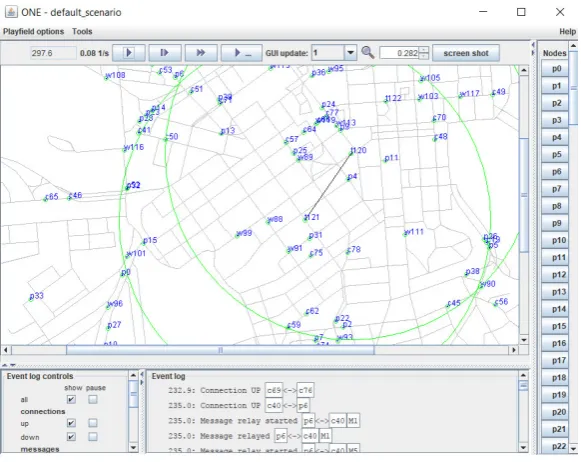This screenshot has width=581, height=462.
Task: Click node c65 on the map
Action: 51,197
